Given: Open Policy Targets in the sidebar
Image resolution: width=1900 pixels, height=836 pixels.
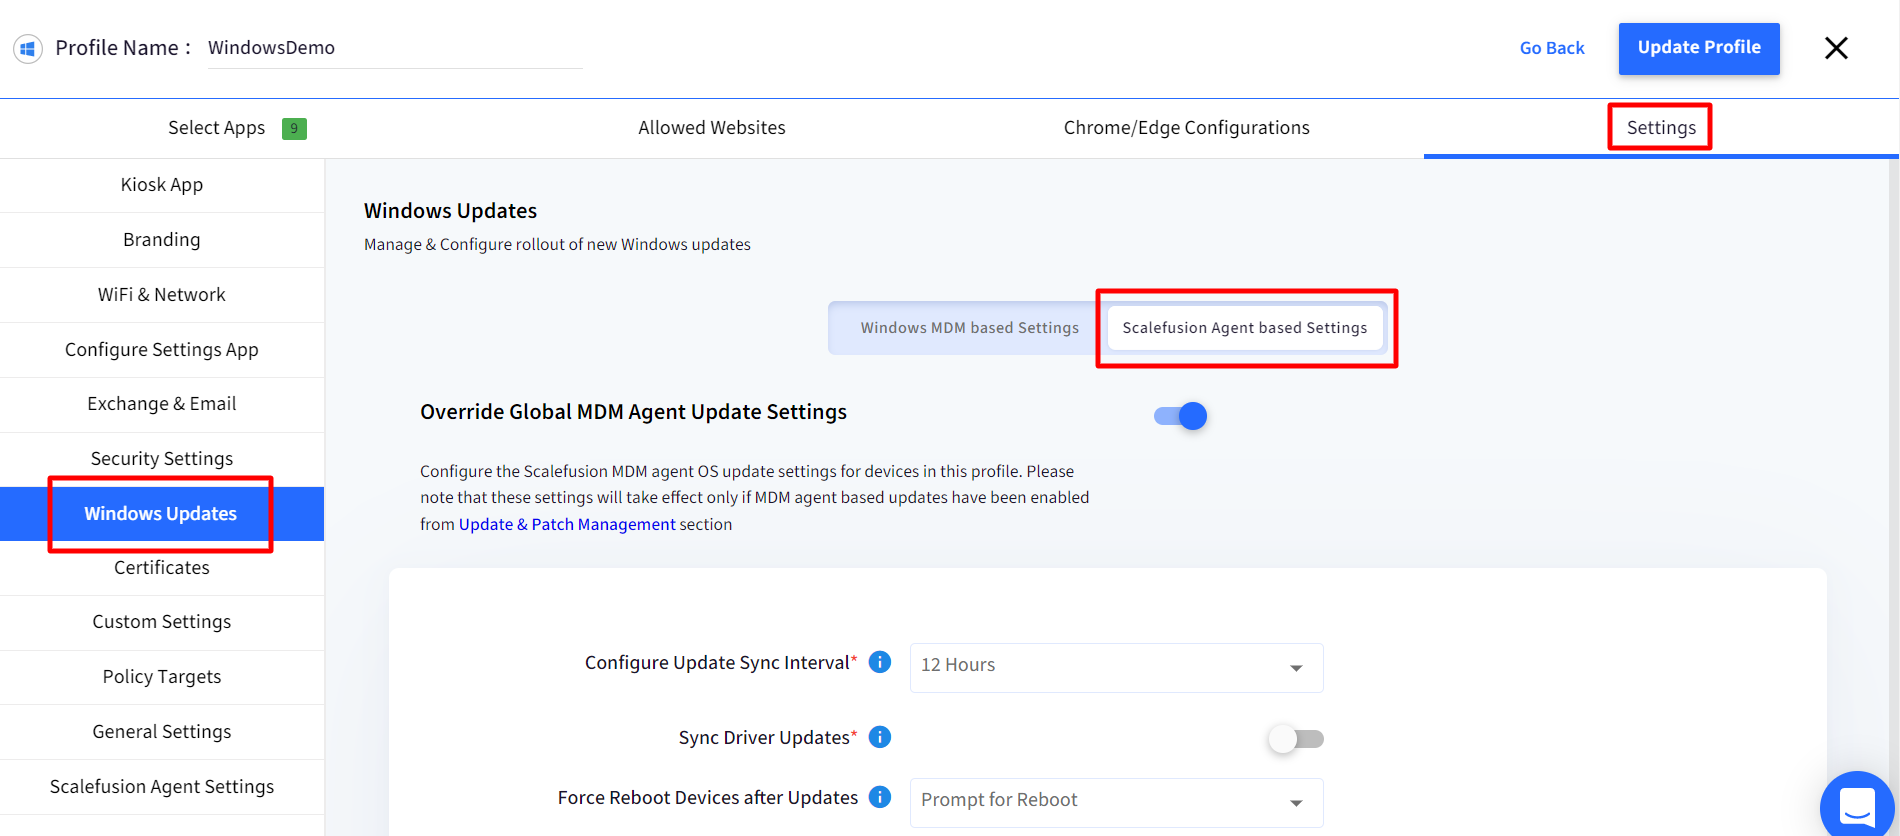Looking at the screenshot, I should point(162,677).
